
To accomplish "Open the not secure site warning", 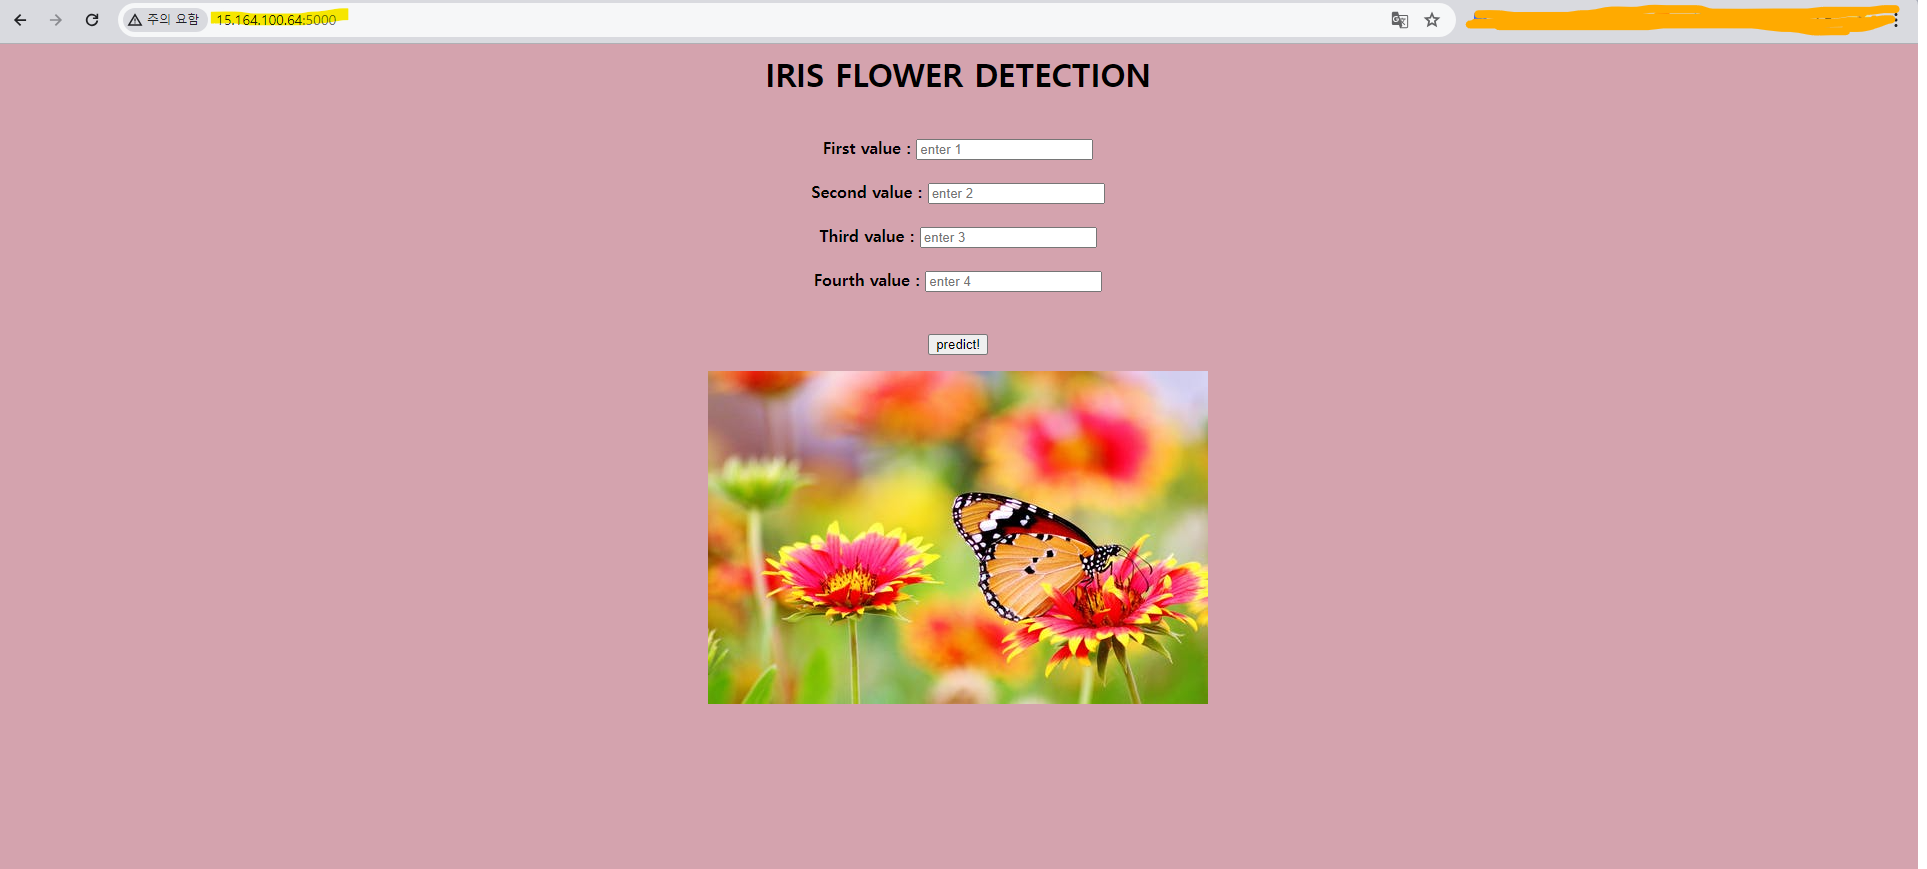I will [x=164, y=20].
